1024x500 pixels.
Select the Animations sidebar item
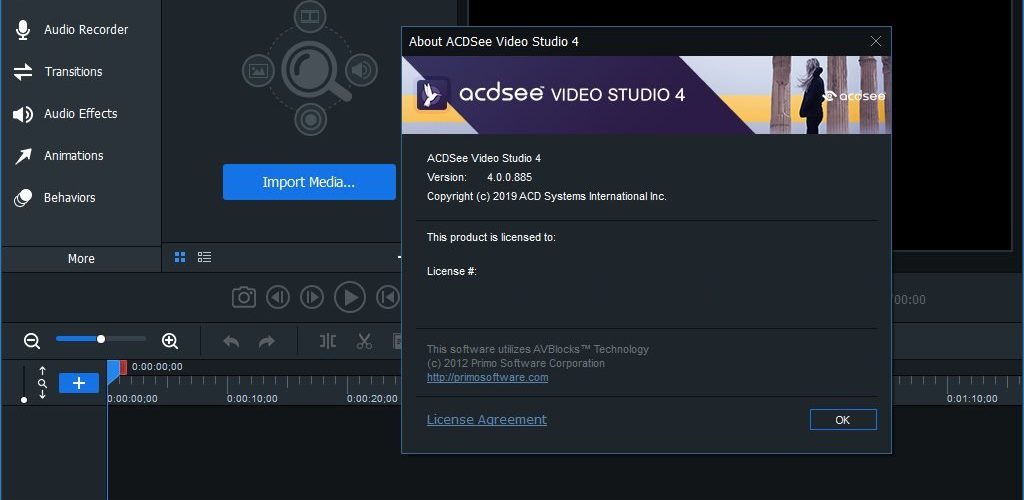click(x=81, y=155)
